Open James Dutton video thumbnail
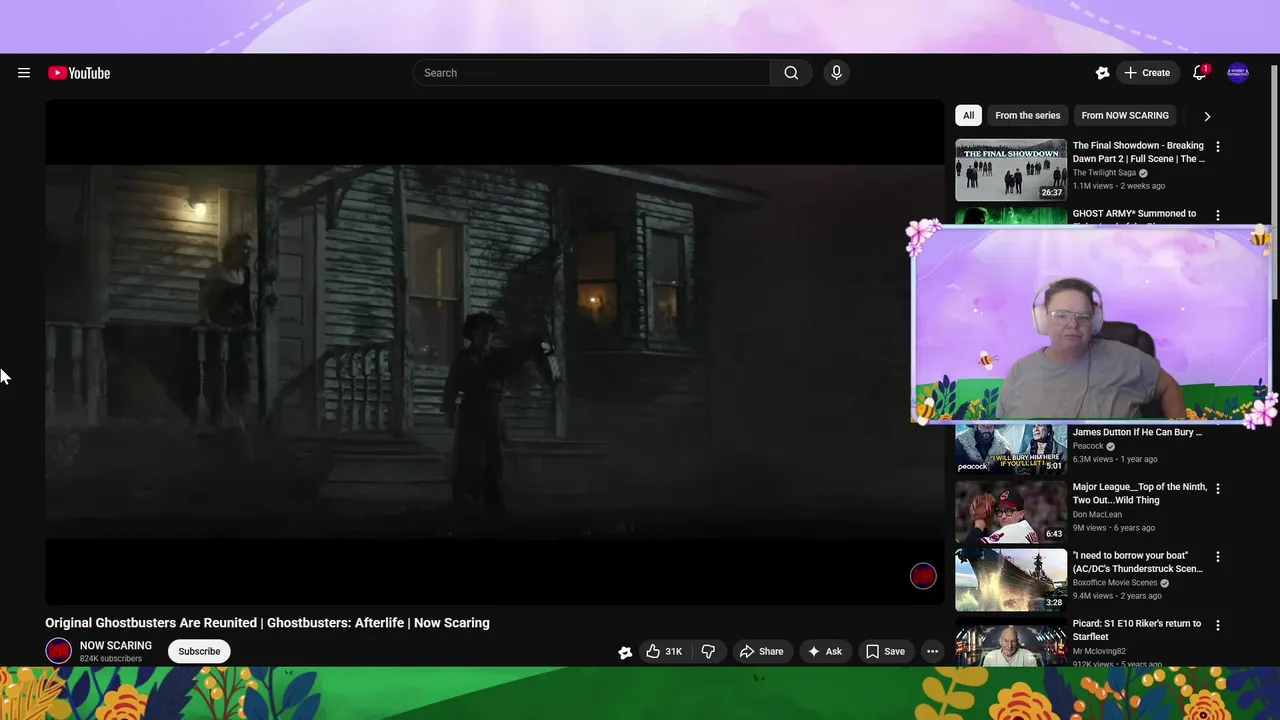This screenshot has width=1280, height=720. (x=1011, y=448)
